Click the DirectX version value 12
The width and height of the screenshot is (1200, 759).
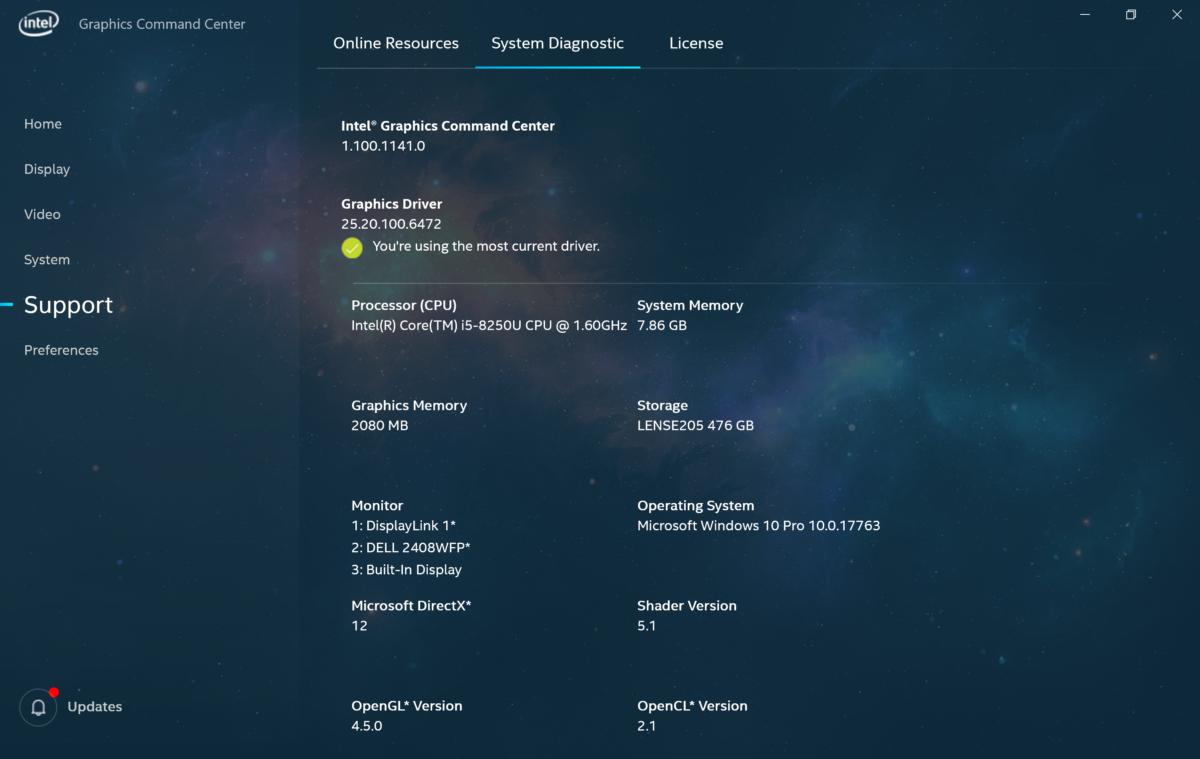(x=359, y=626)
